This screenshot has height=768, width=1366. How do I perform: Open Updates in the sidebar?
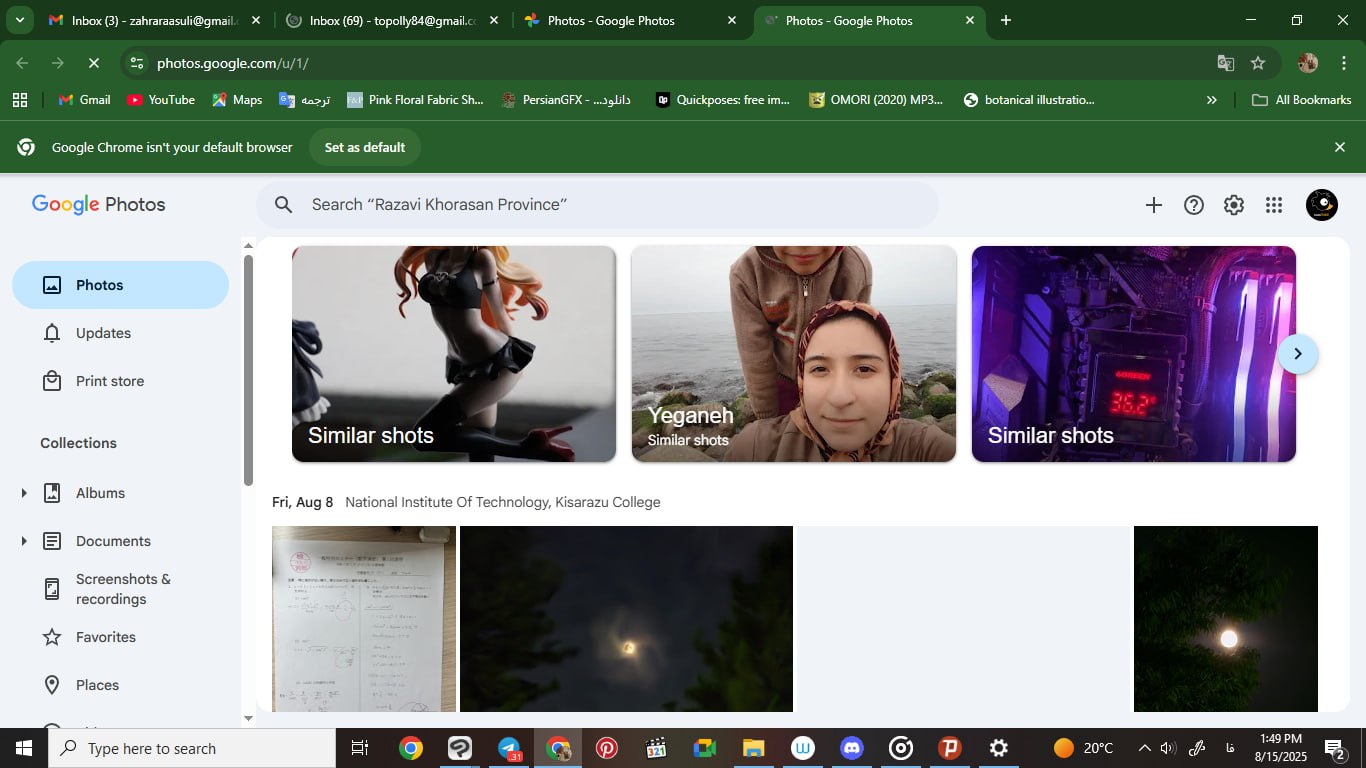click(103, 333)
